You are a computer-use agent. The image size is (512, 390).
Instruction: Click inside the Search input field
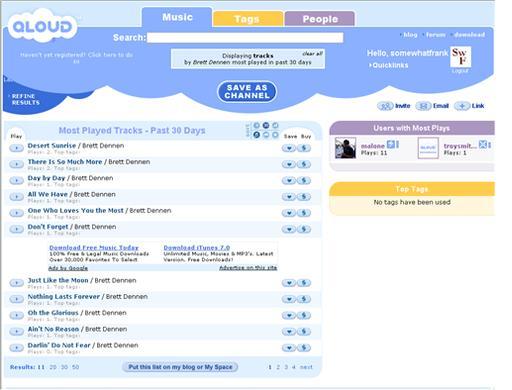pos(245,38)
